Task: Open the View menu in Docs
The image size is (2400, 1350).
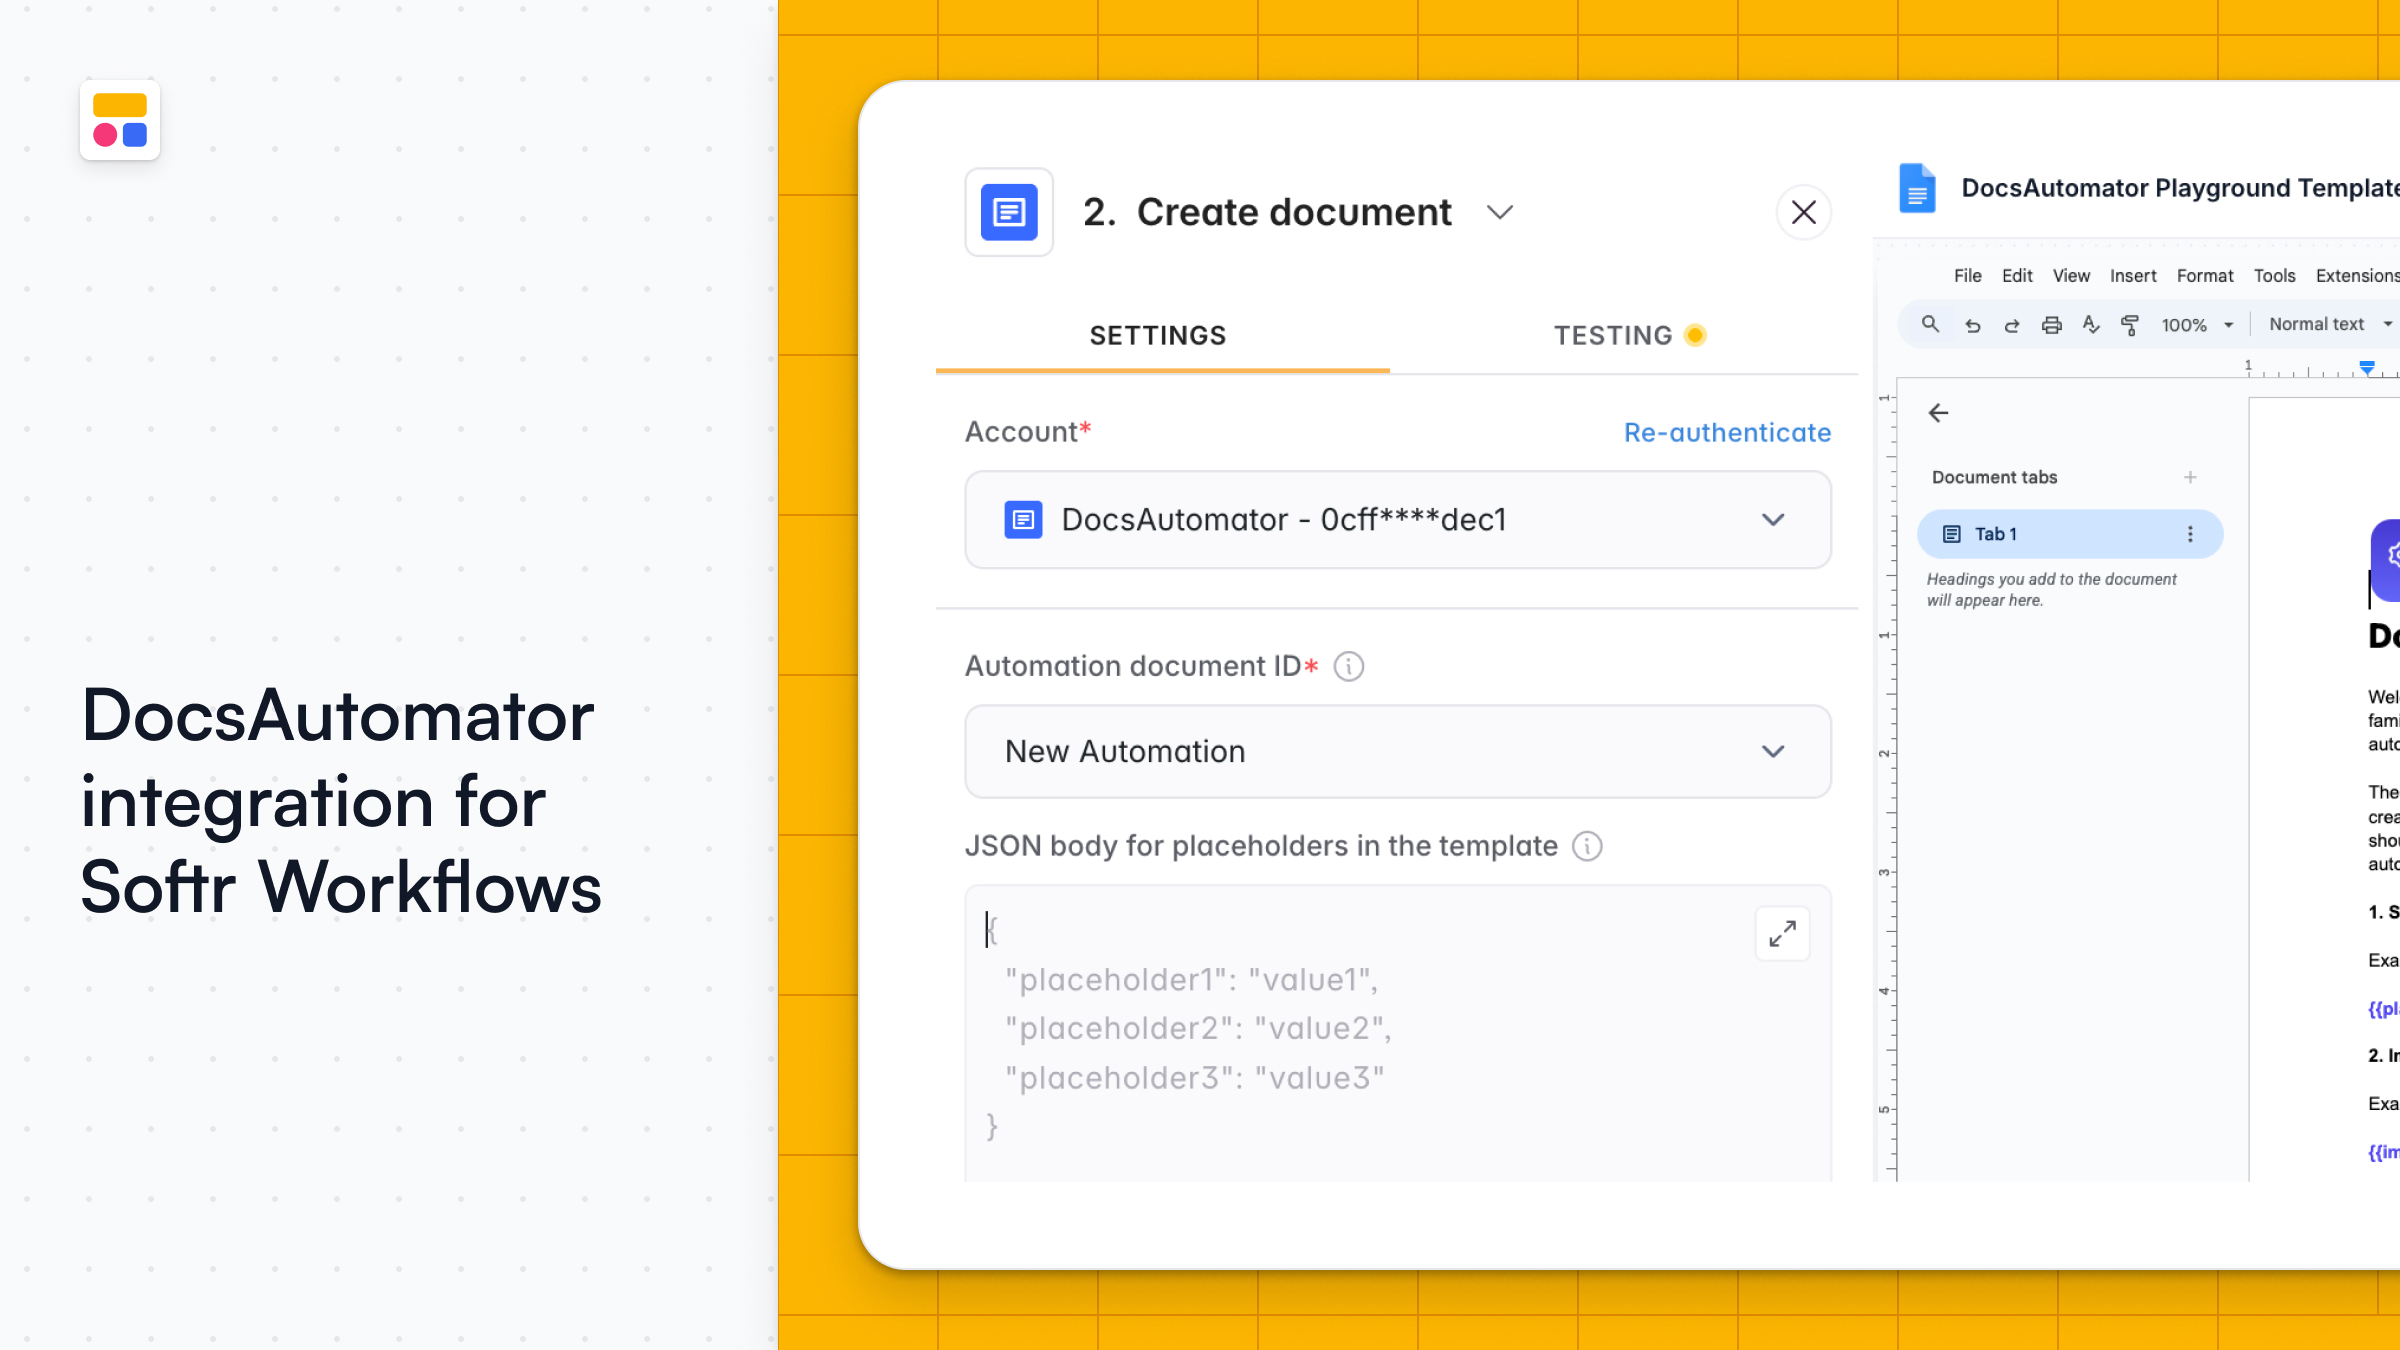Action: click(x=2071, y=276)
